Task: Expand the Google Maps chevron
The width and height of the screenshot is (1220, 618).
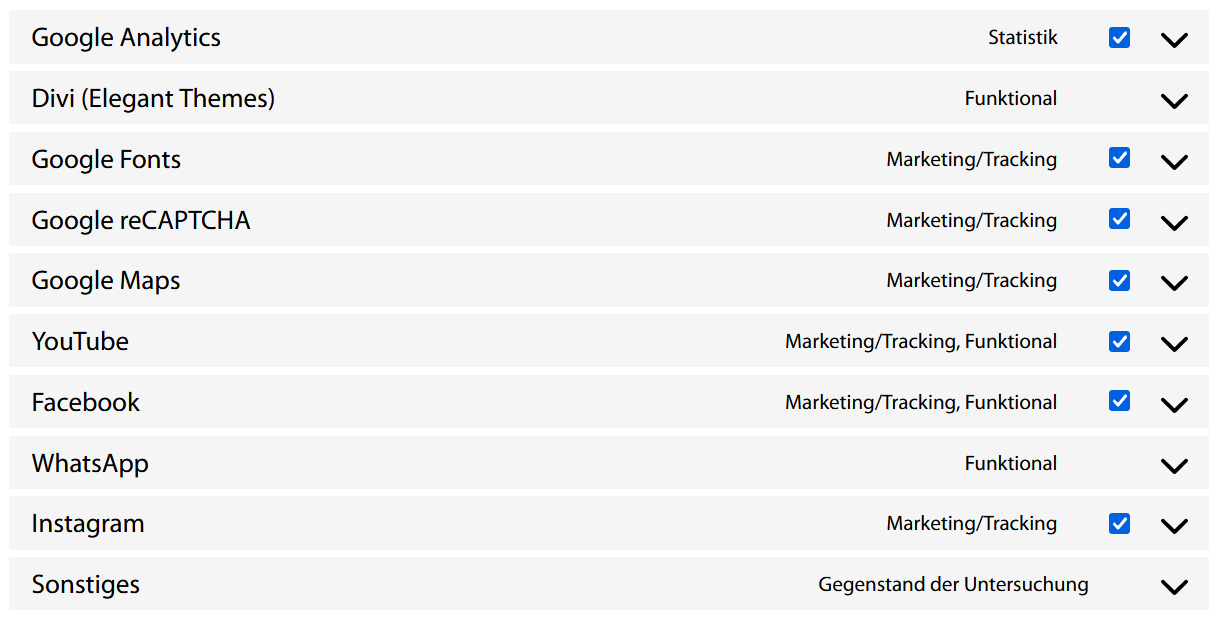Action: click(1174, 283)
